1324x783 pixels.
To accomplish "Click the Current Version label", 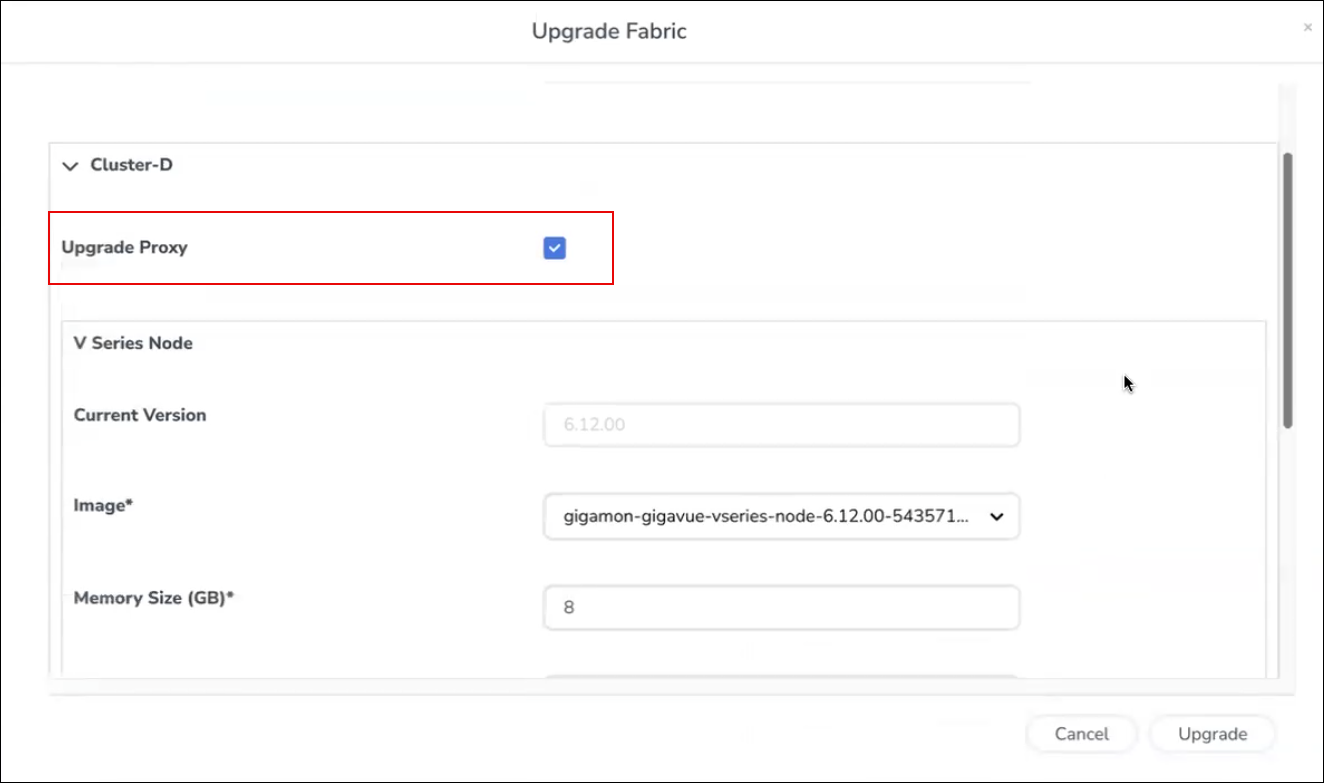I will [140, 415].
